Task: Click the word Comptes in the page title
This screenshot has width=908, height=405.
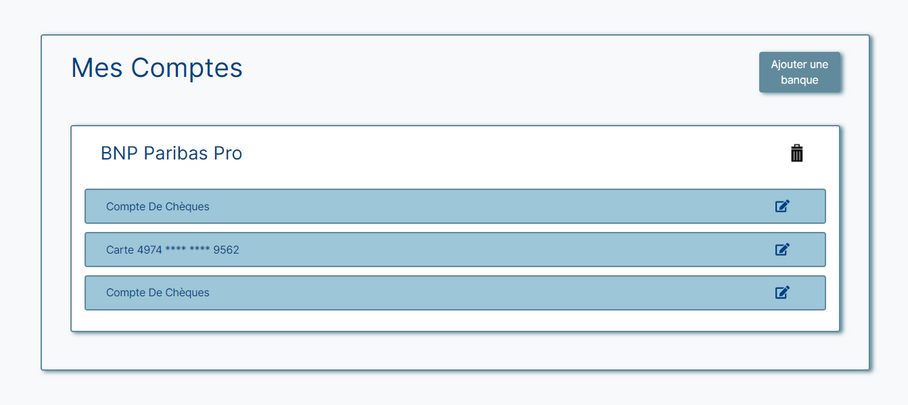Action: (186, 69)
